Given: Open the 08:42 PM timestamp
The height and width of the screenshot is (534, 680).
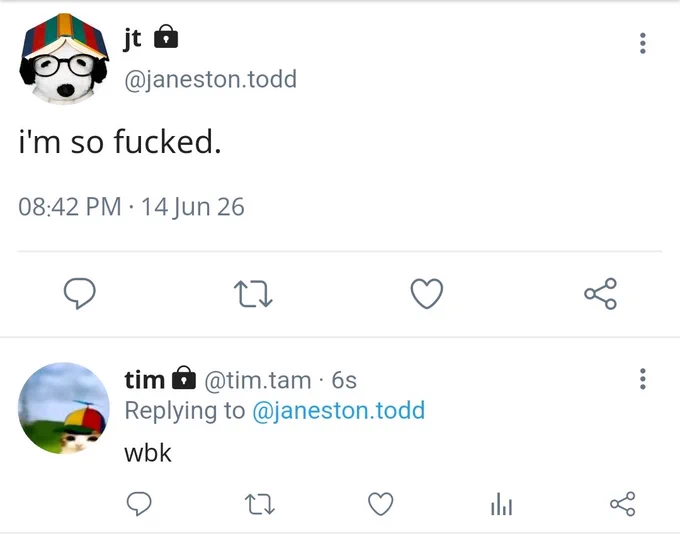Looking at the screenshot, I should (70, 207).
